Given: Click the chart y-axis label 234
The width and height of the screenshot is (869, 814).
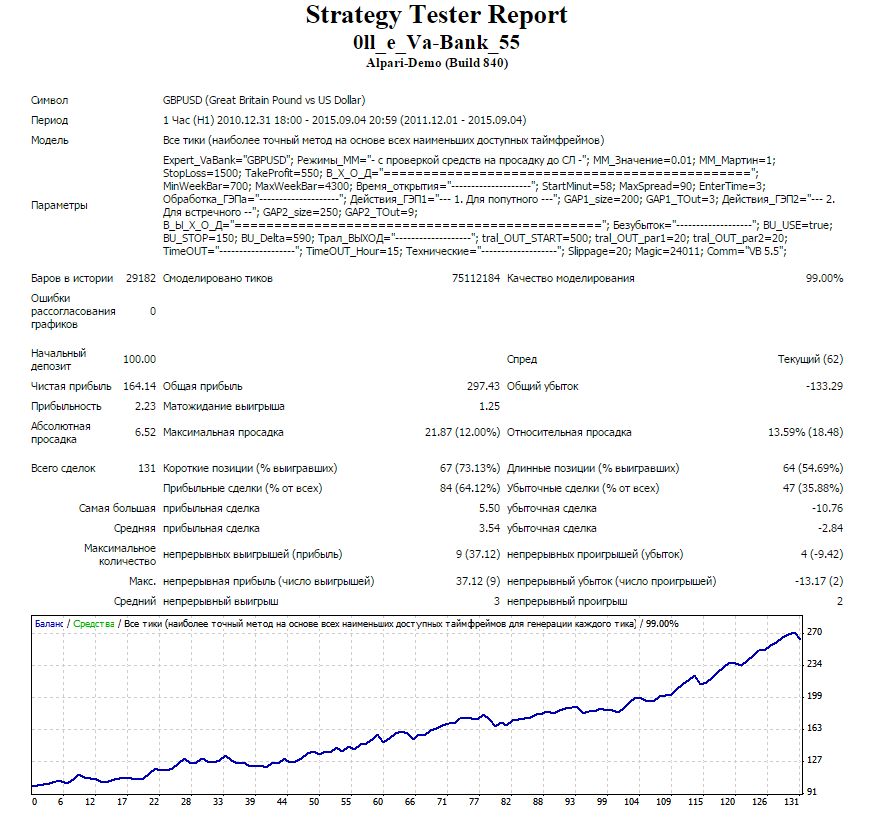Looking at the screenshot, I should click(814, 664).
